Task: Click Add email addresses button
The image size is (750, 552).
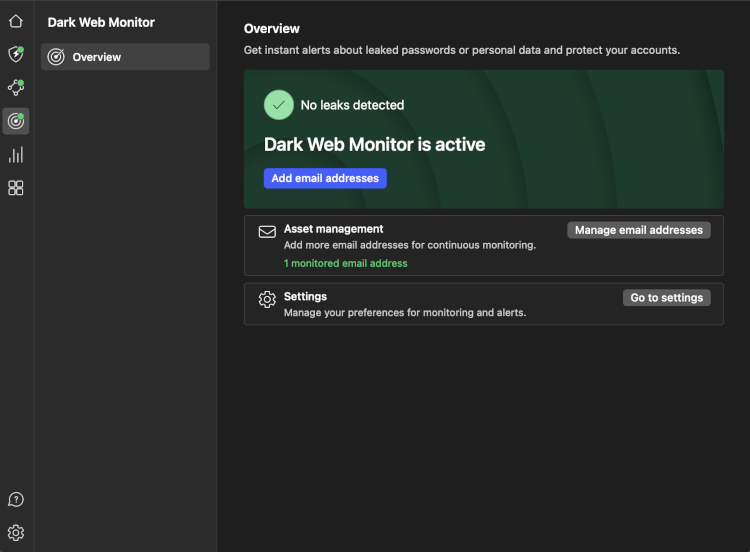Action: click(x=325, y=178)
